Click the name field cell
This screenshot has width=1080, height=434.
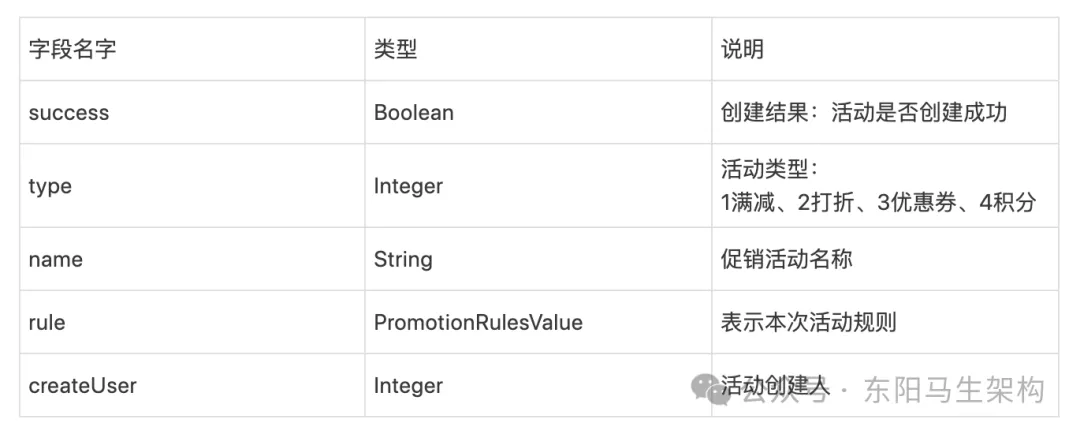192,259
